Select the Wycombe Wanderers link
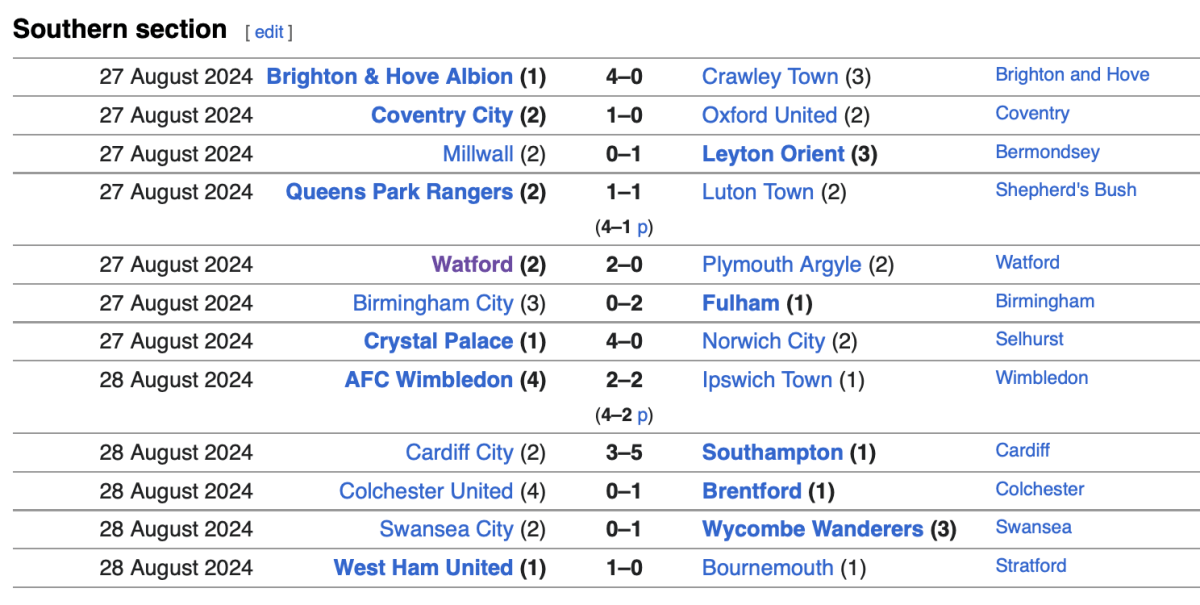 pyautogui.click(x=812, y=530)
